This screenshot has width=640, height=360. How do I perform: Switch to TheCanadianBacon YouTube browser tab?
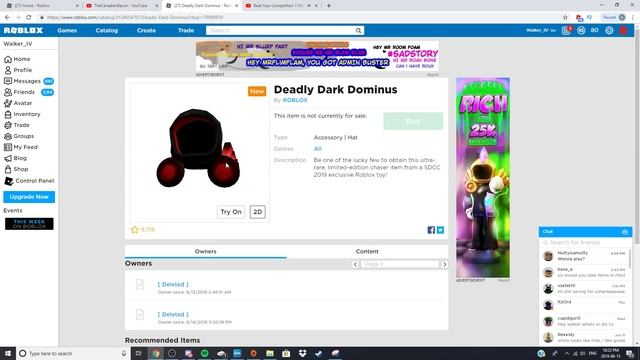121,6
